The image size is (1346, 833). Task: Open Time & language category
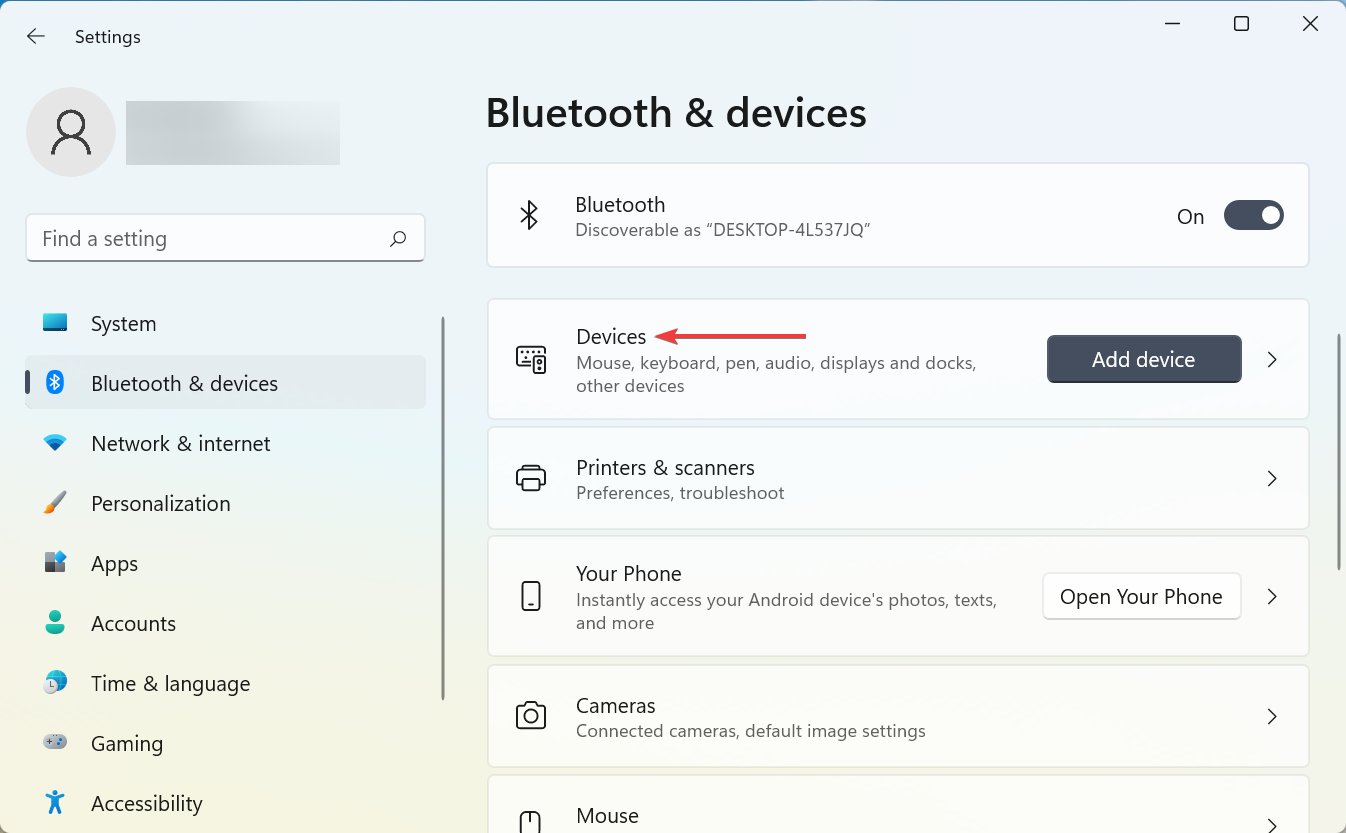click(x=226, y=683)
